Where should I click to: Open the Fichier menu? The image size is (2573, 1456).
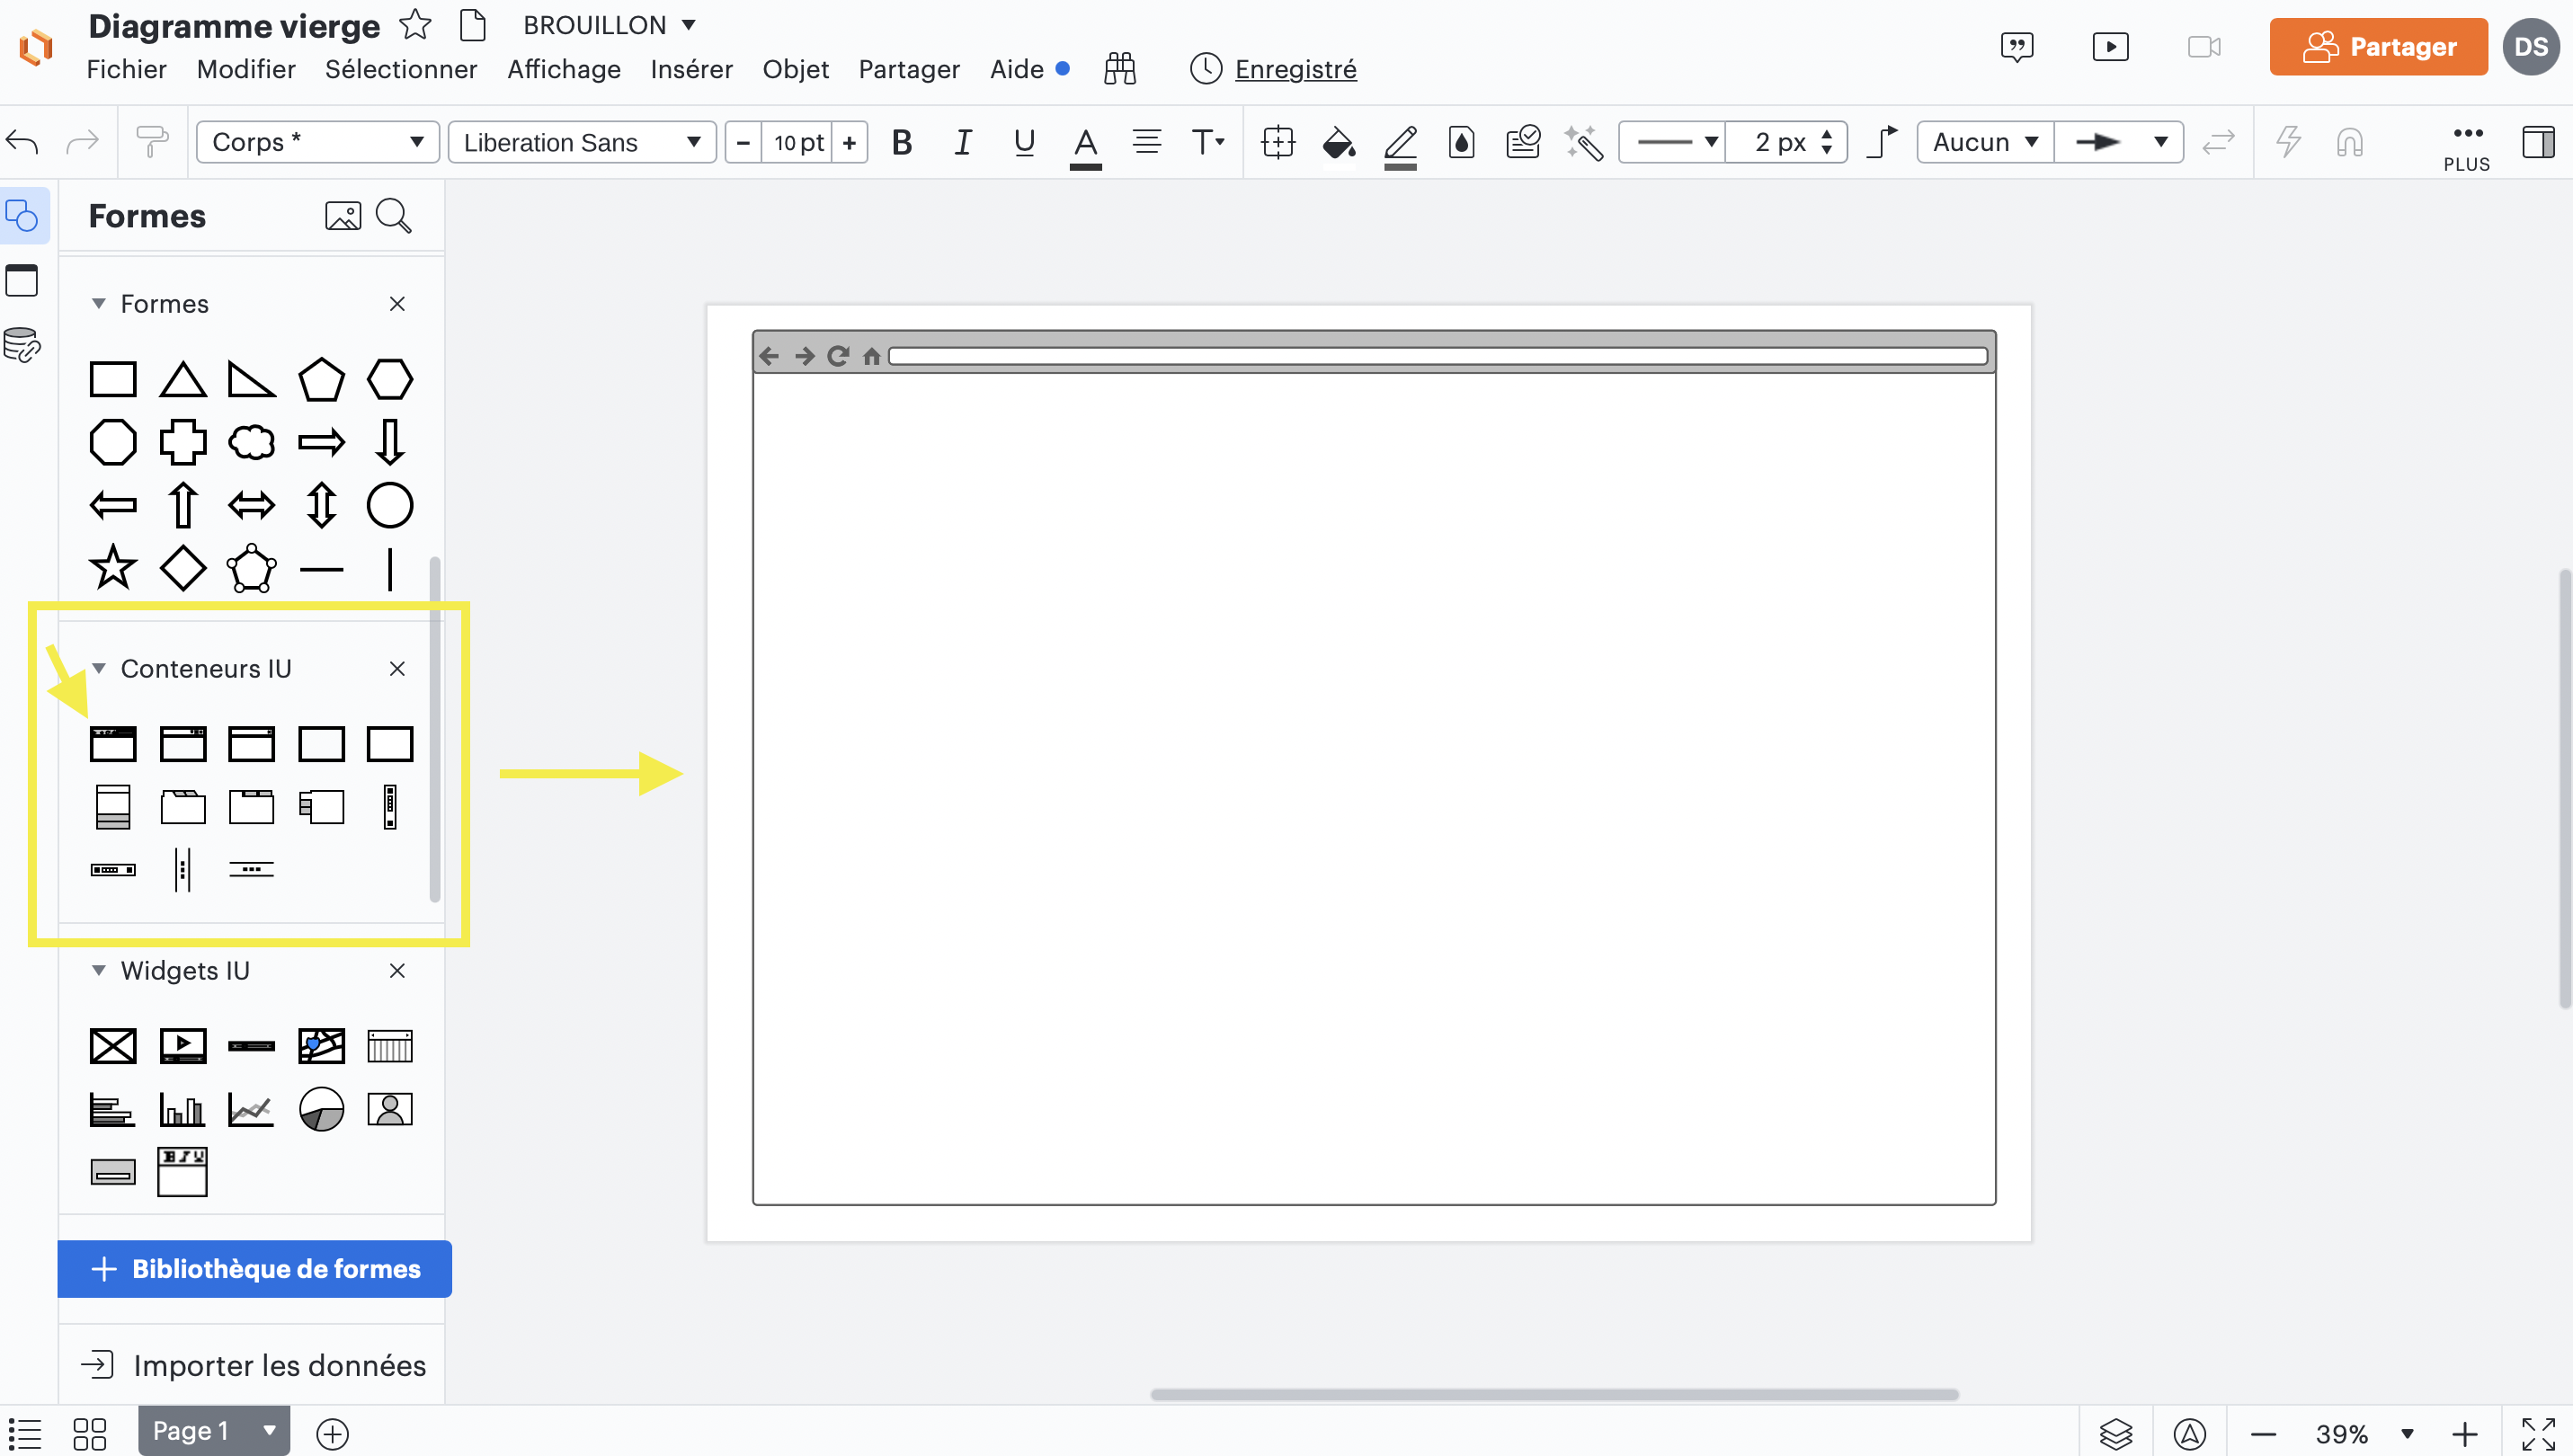point(126,69)
